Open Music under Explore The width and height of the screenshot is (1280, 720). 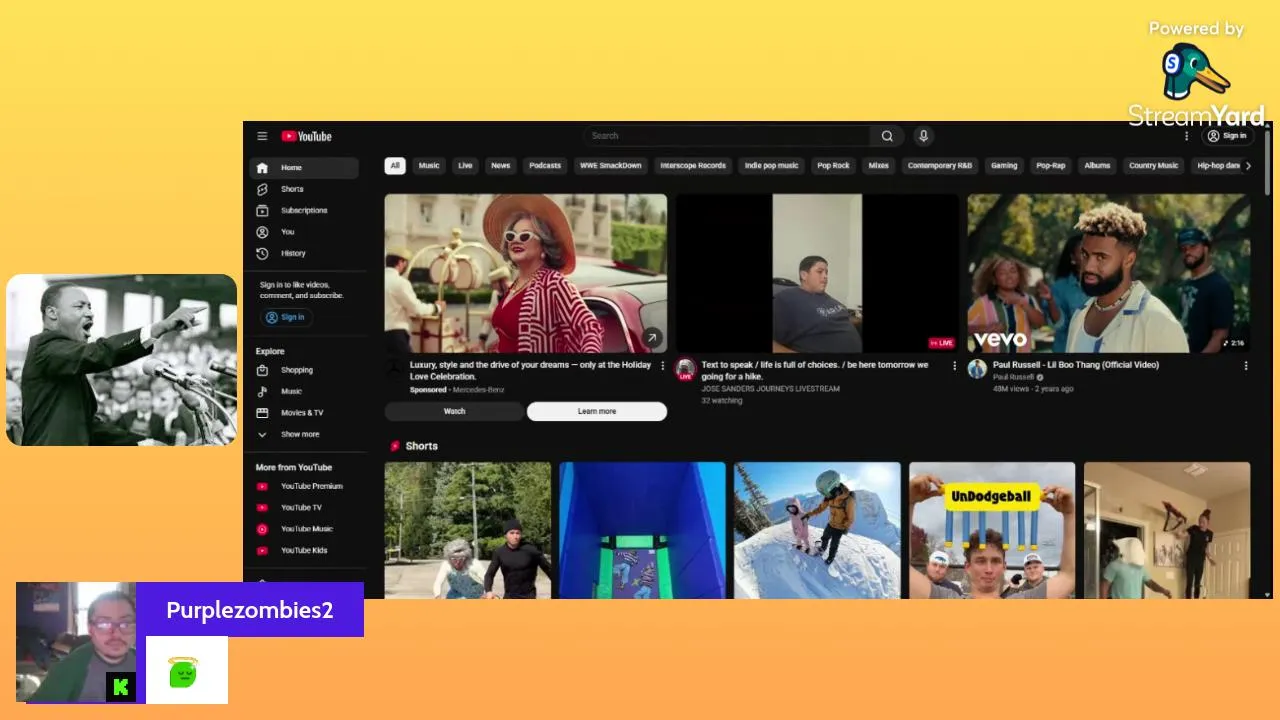304,391
